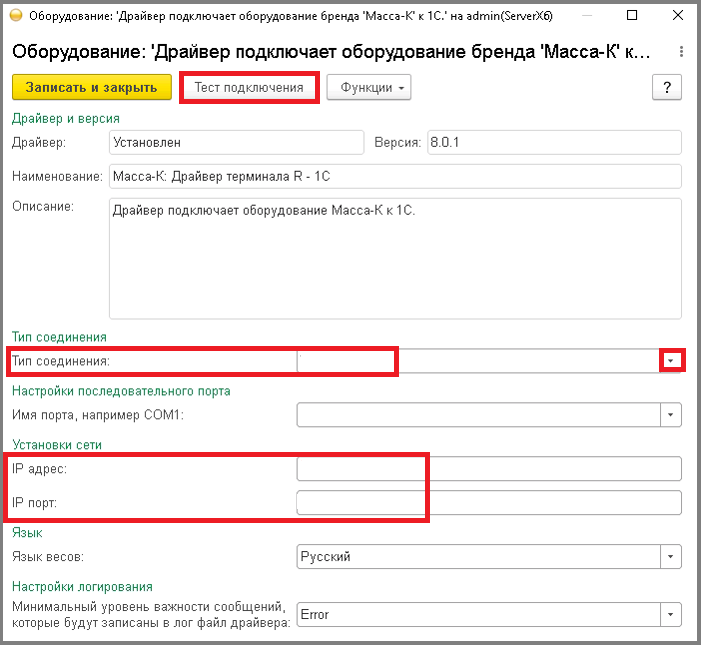
Task: Click the yellow 1C application icon in title bar
Action: click(x=16, y=16)
